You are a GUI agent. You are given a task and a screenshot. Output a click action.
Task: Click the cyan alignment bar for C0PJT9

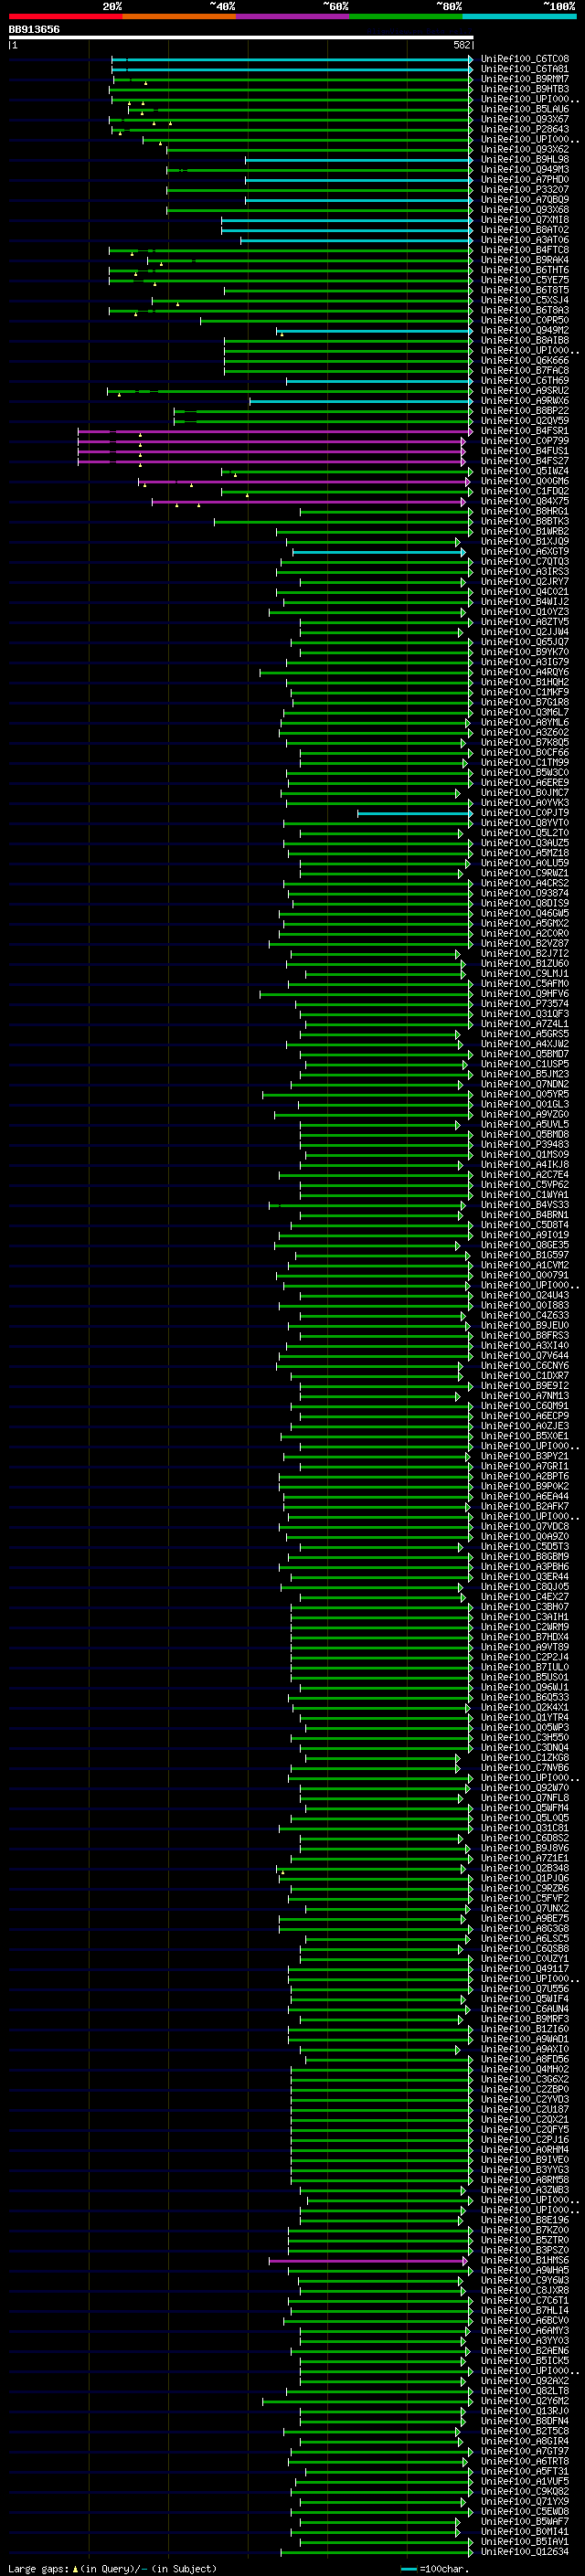414,814
